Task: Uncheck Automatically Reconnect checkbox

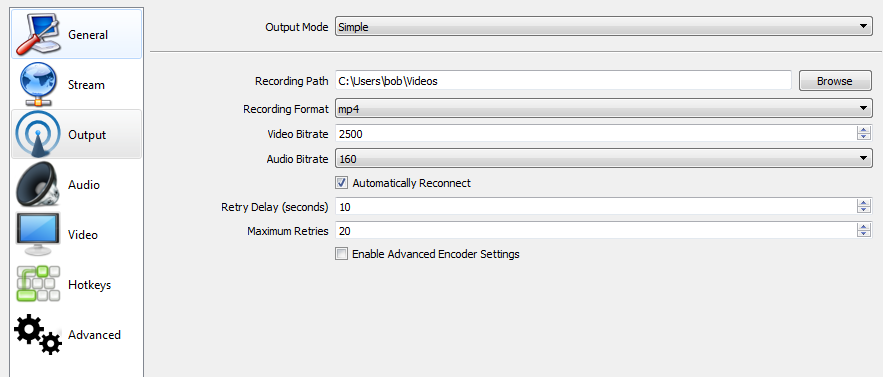Action: pyautogui.click(x=341, y=183)
